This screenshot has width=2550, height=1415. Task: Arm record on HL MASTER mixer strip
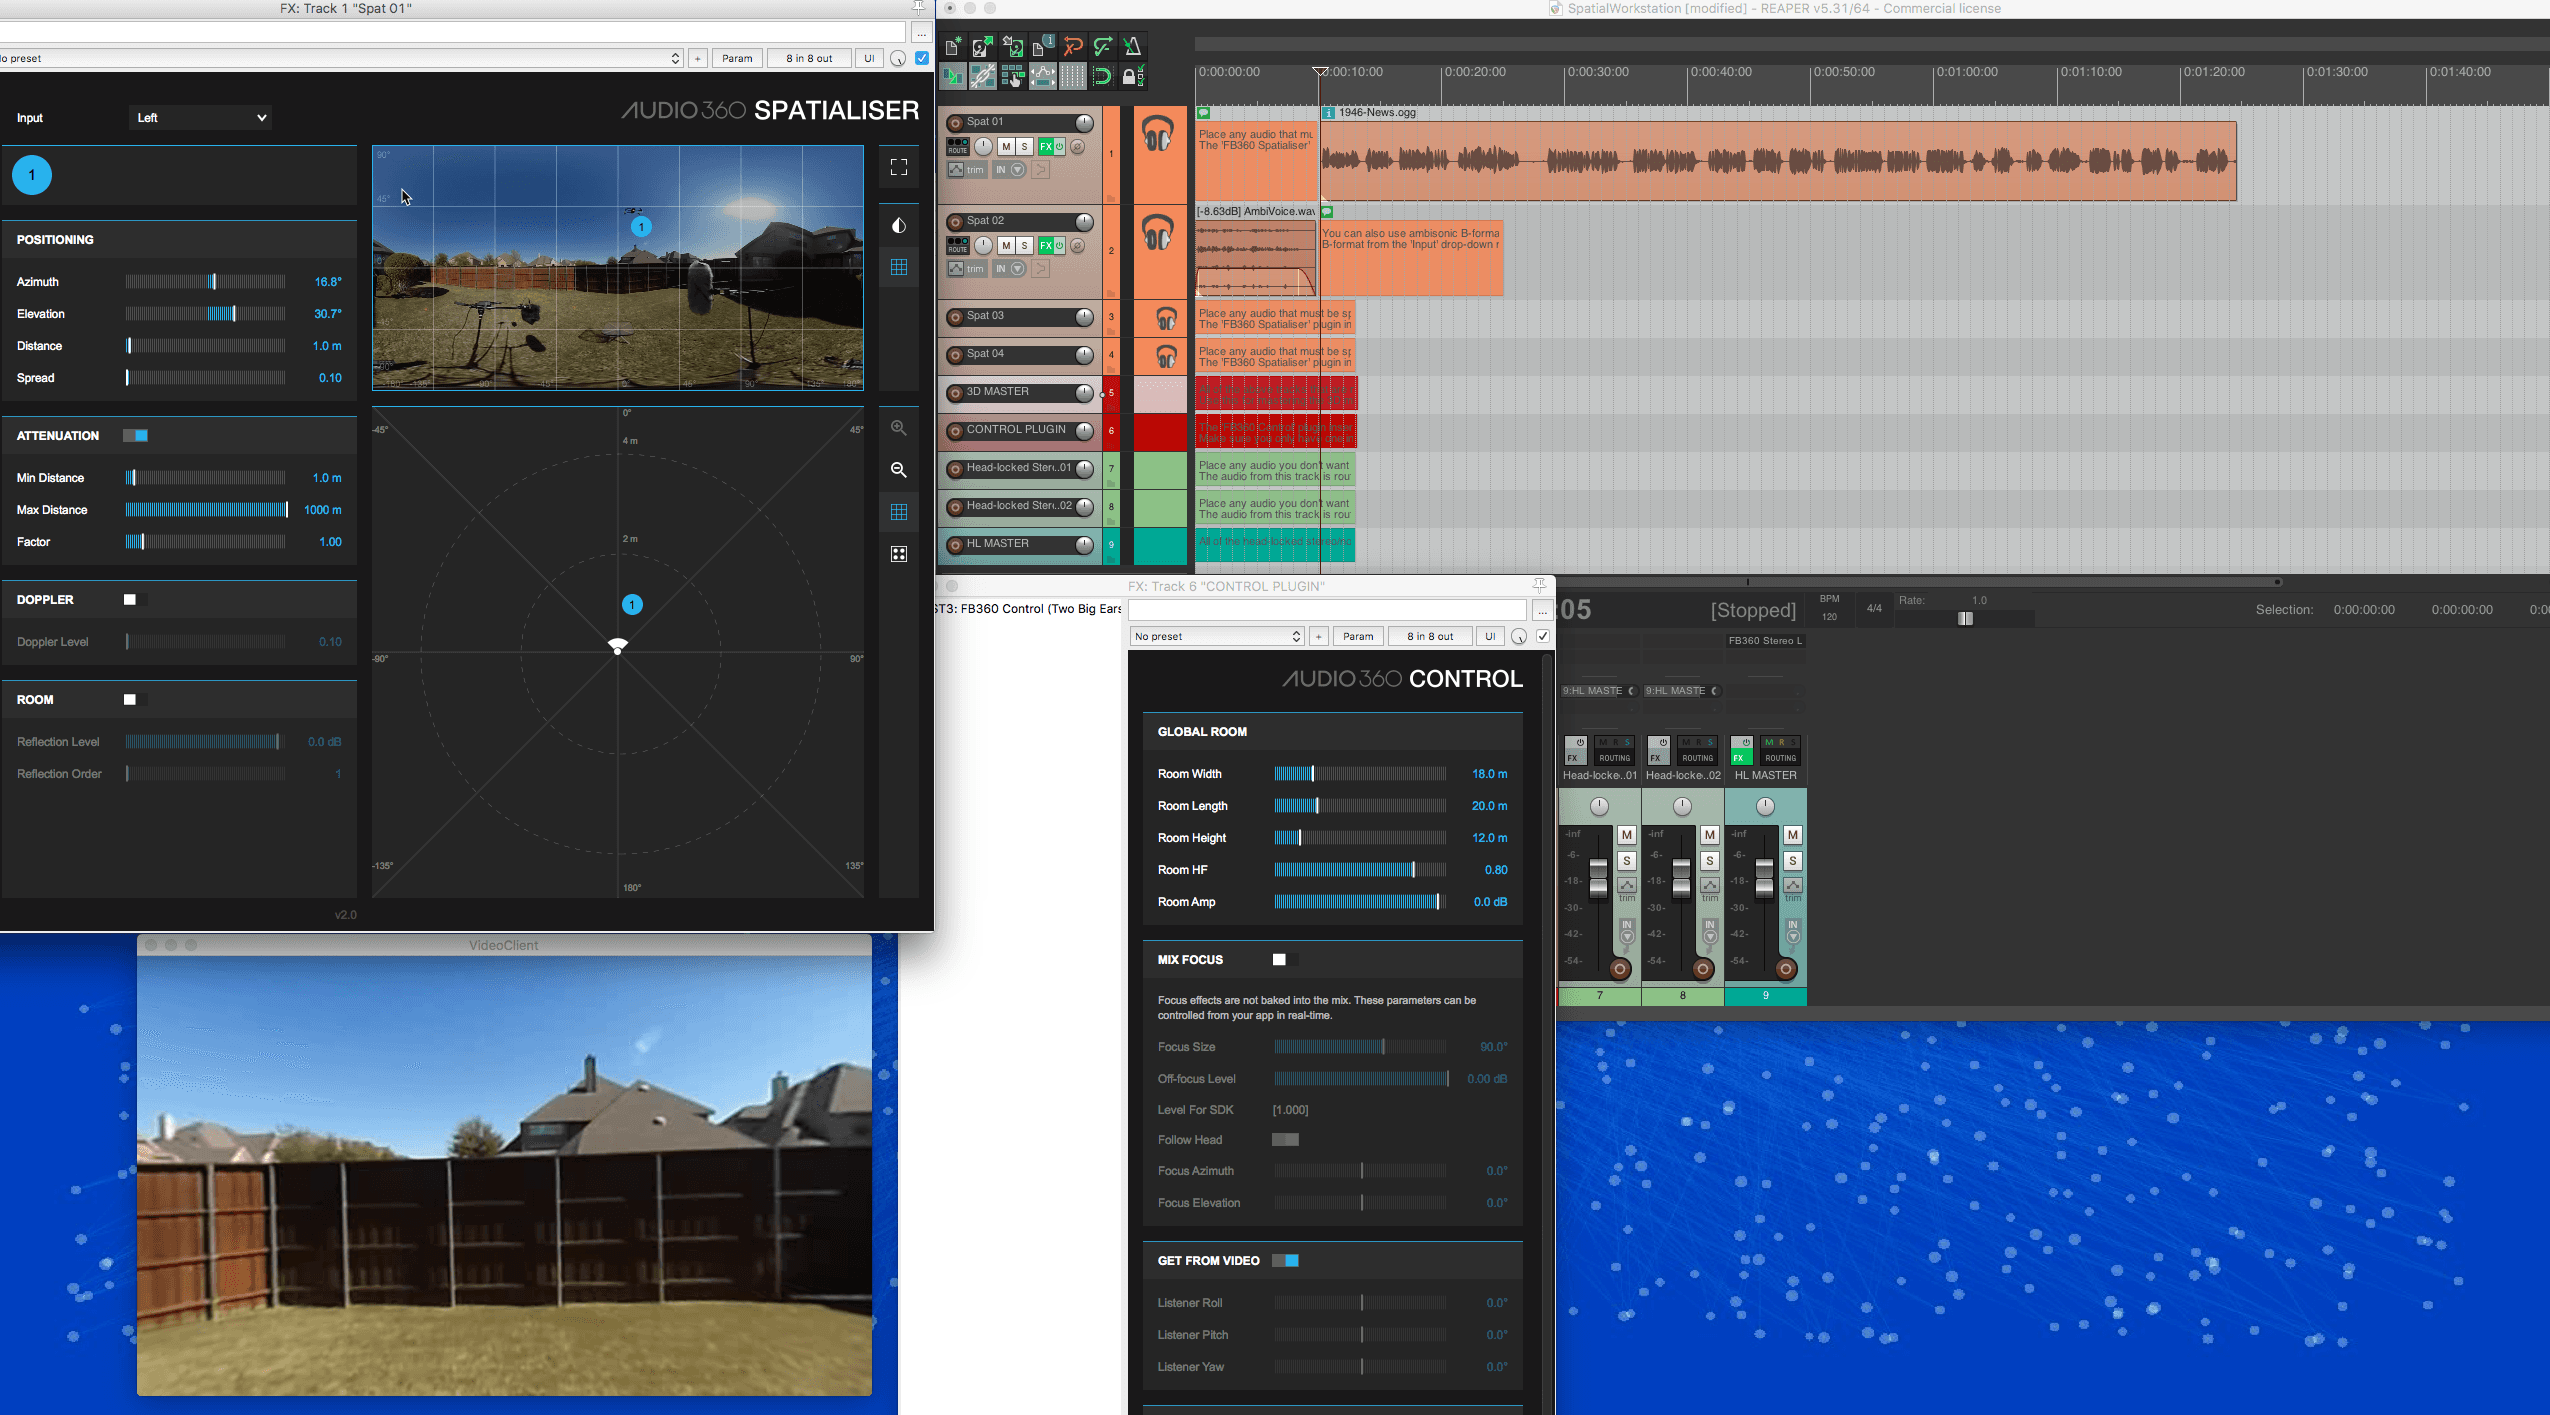pyautogui.click(x=1785, y=969)
